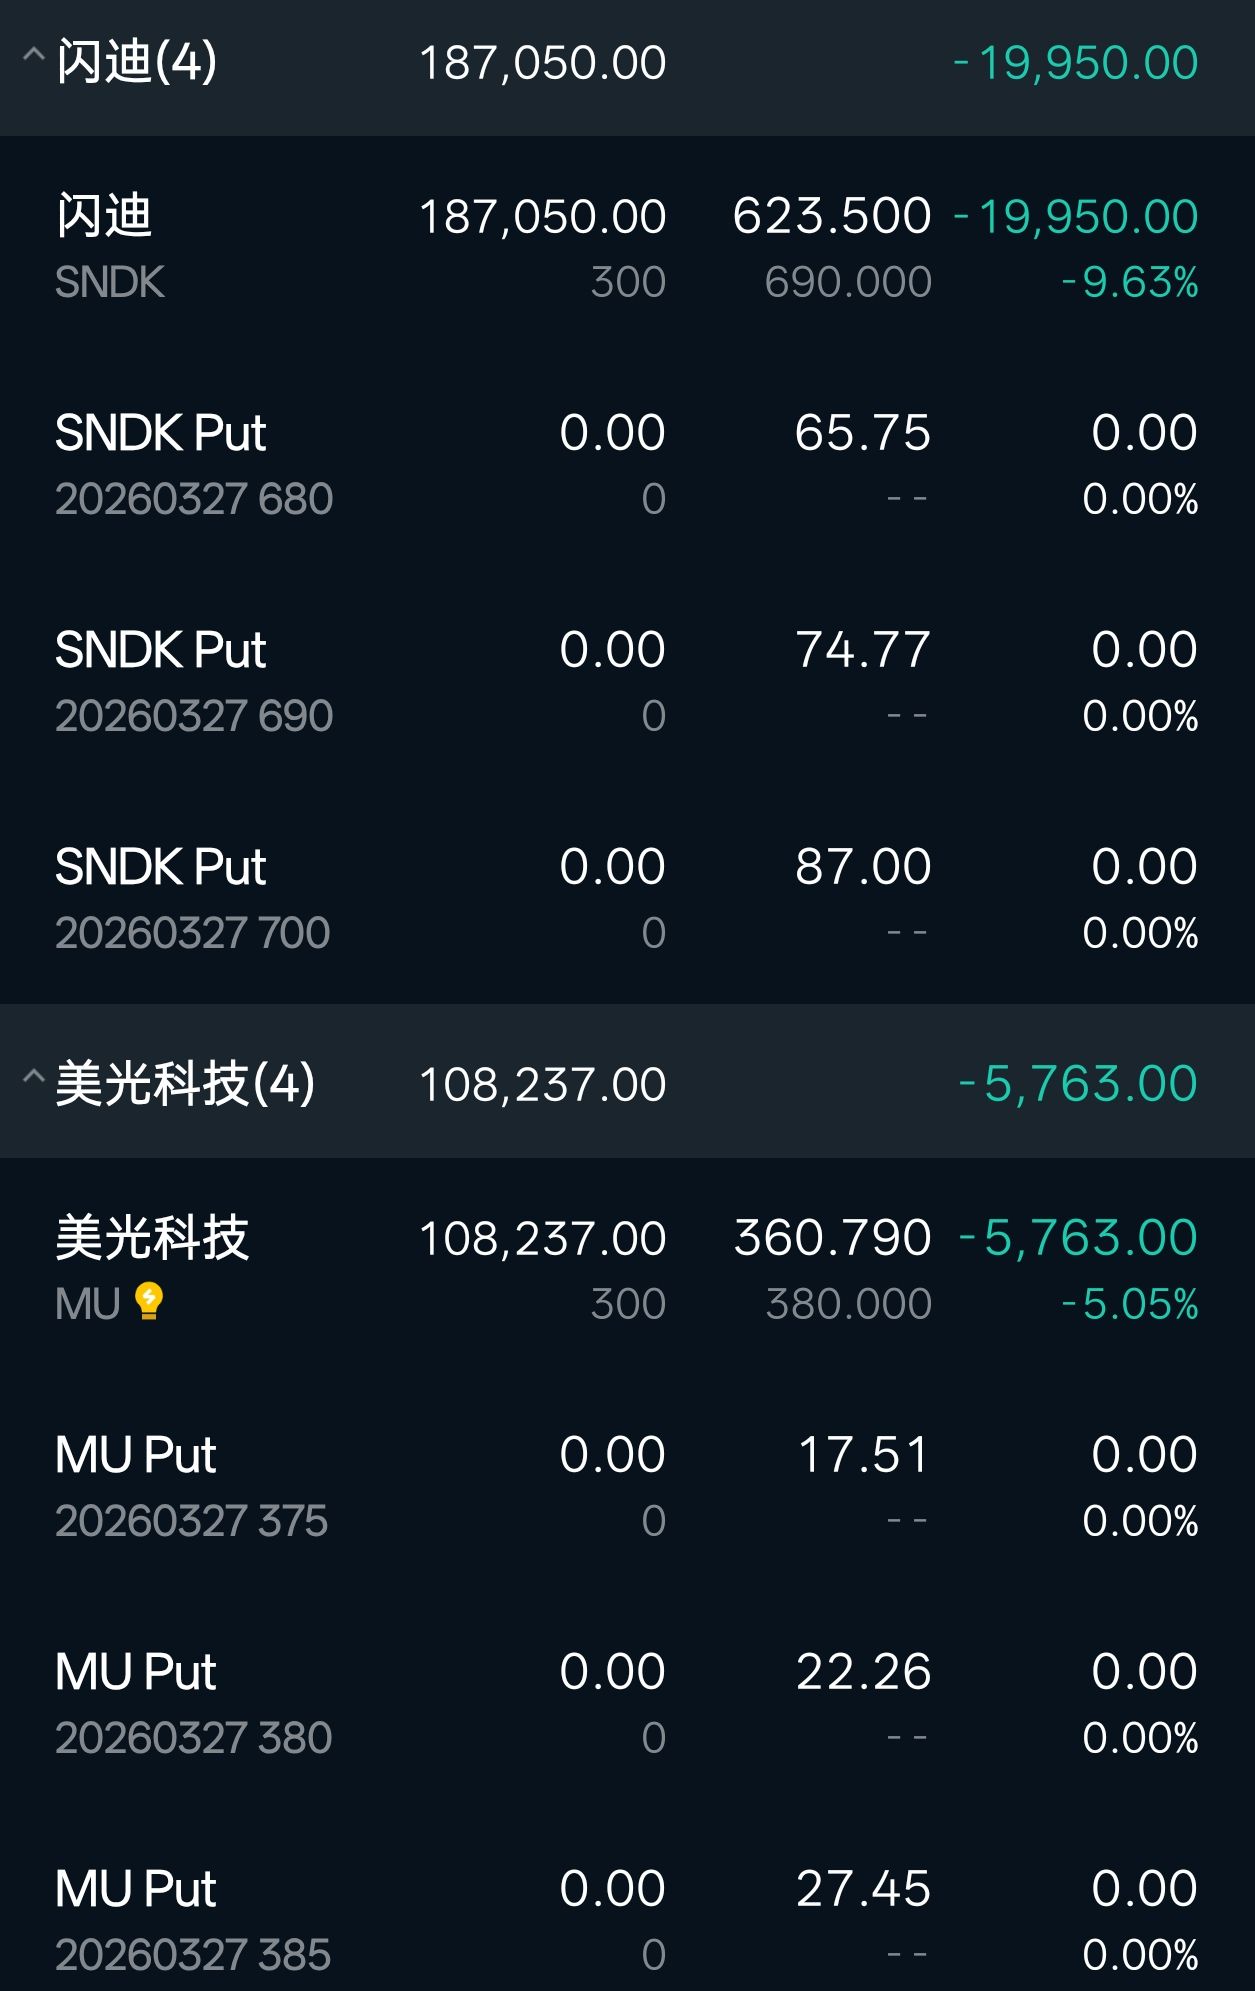Tap 美光科技 group market value 108,237.00
This screenshot has width=1255, height=1991.
[542, 1085]
